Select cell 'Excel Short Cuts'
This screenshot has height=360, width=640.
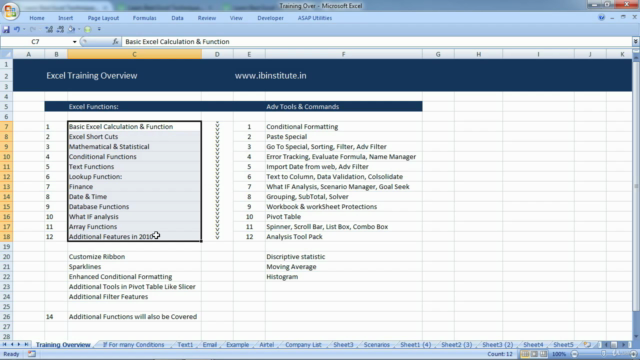coord(134,137)
